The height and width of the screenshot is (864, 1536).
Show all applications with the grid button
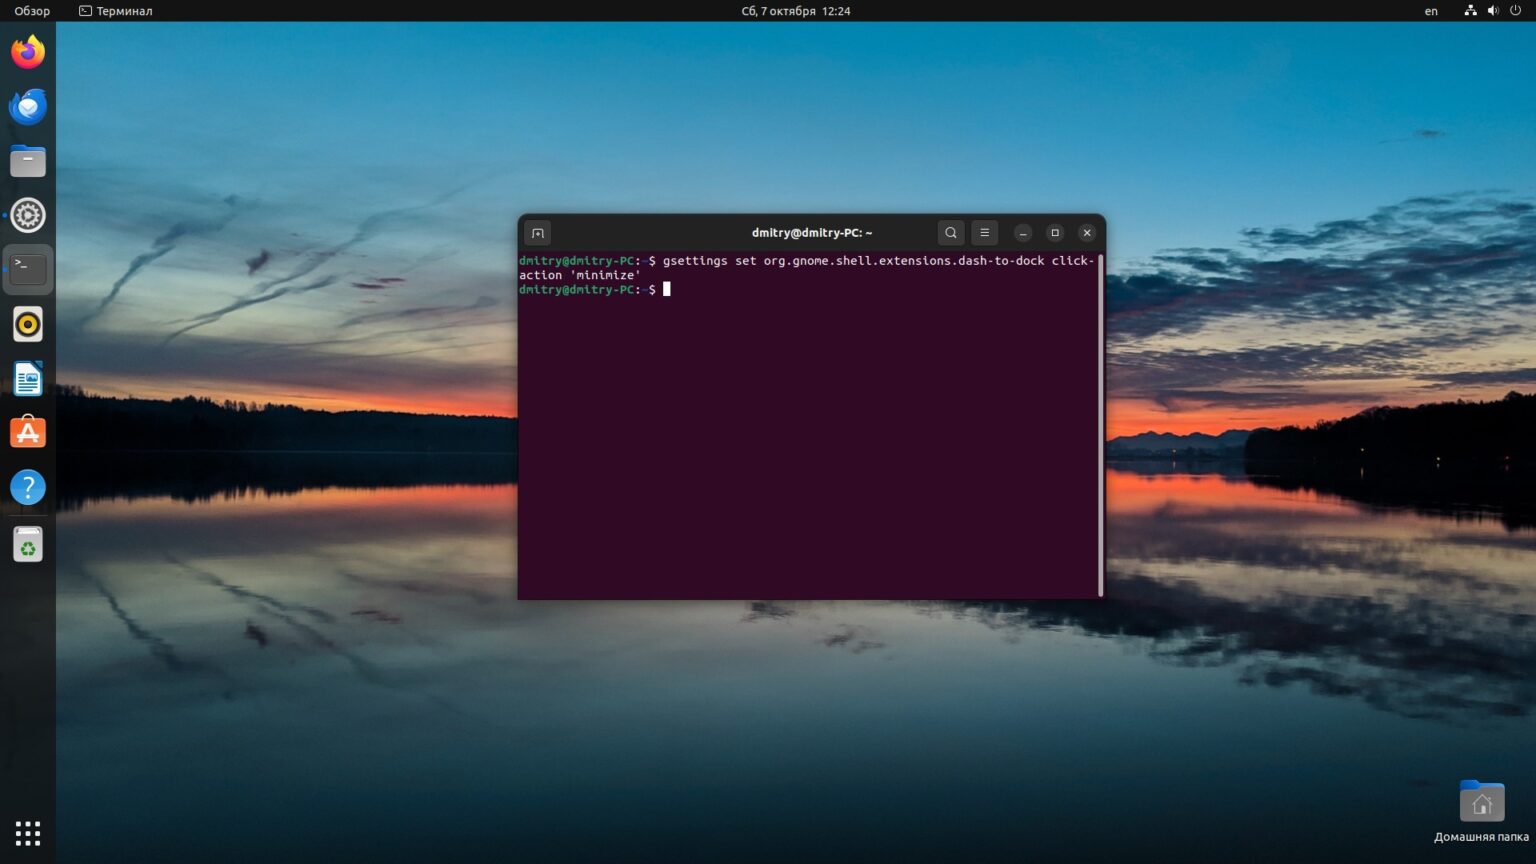[27, 832]
